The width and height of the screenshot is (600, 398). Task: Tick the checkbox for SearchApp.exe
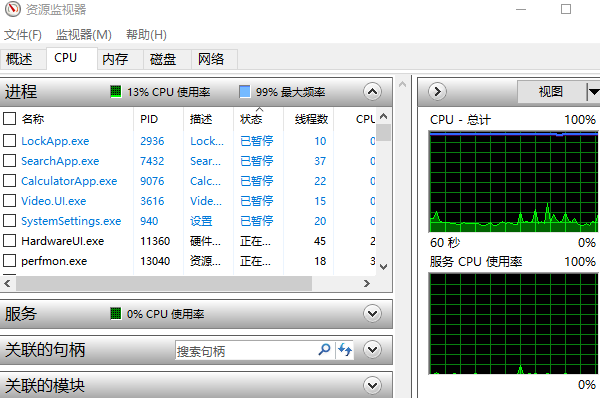pos(9,160)
